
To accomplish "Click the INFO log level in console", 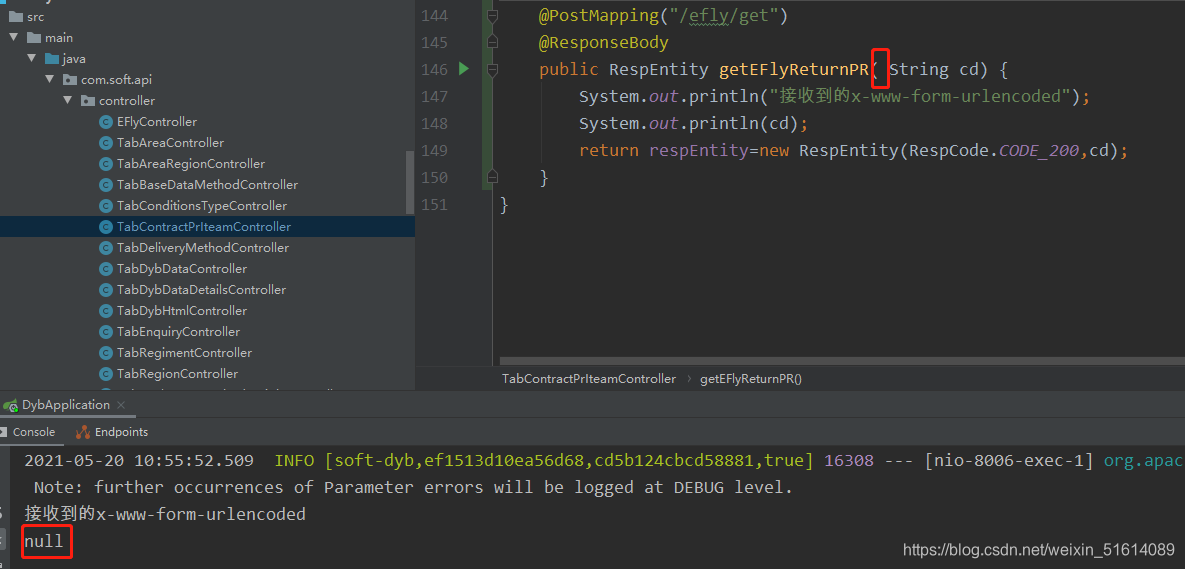I will click(x=295, y=460).
